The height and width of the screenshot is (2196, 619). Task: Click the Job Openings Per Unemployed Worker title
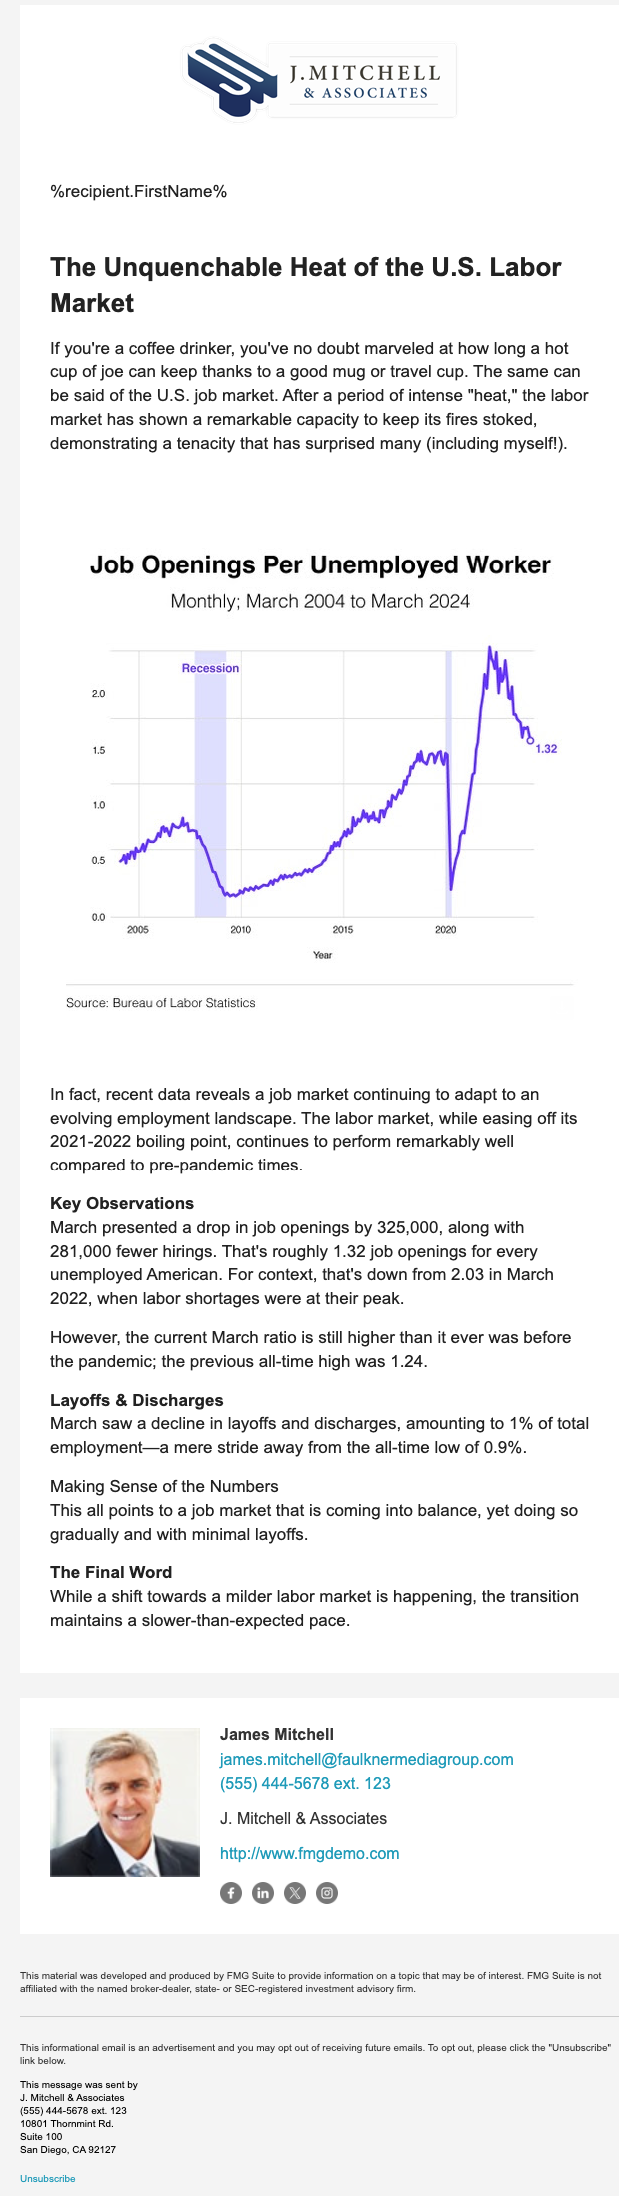coord(320,565)
